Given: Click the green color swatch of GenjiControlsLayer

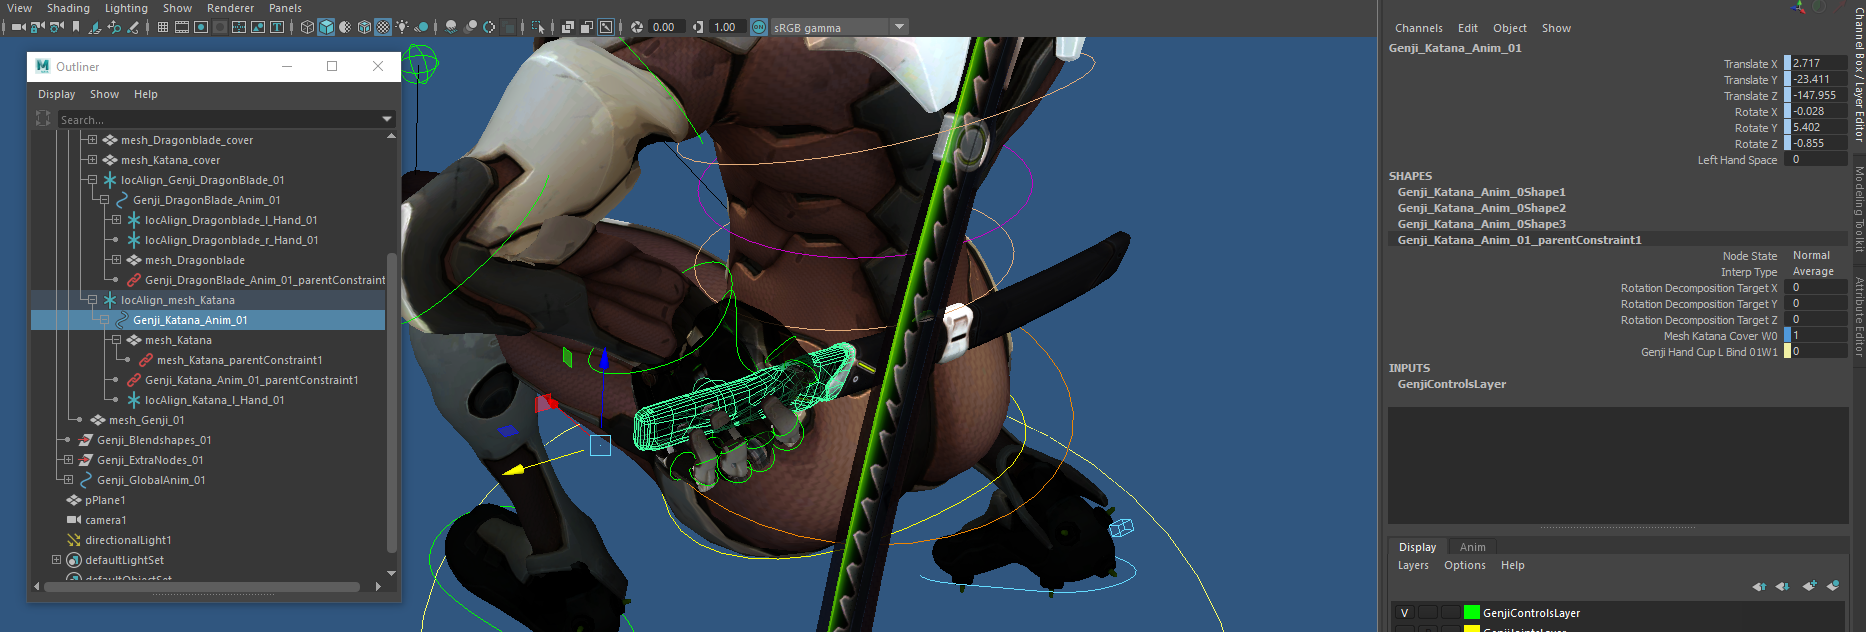Looking at the screenshot, I should pos(1471,613).
